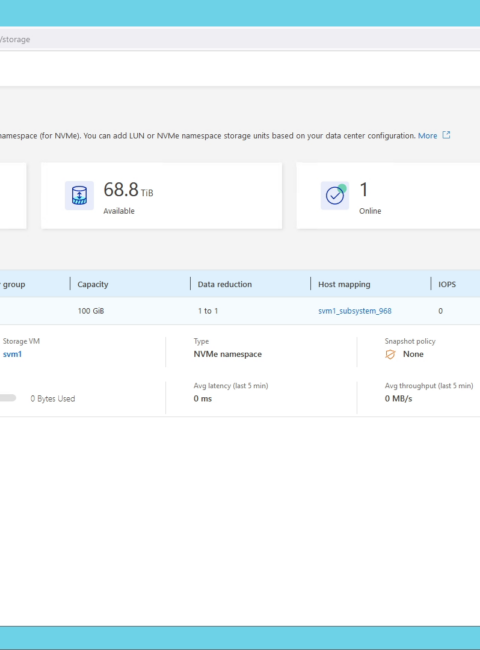
Task: Select the 100 GiB capacity cell
Action: [91, 311]
